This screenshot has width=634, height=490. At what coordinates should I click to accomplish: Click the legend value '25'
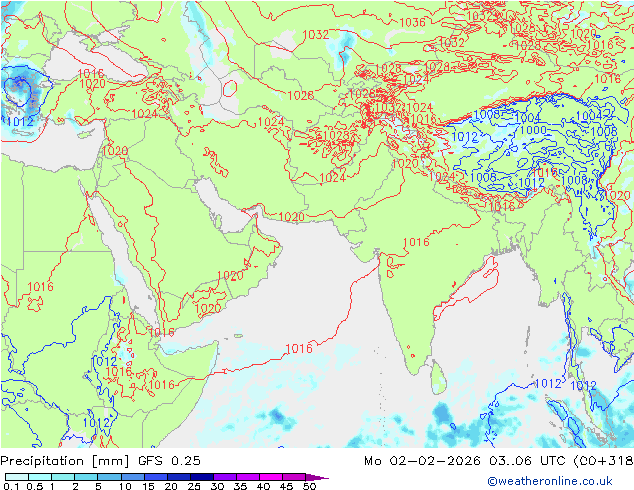(x=194, y=486)
